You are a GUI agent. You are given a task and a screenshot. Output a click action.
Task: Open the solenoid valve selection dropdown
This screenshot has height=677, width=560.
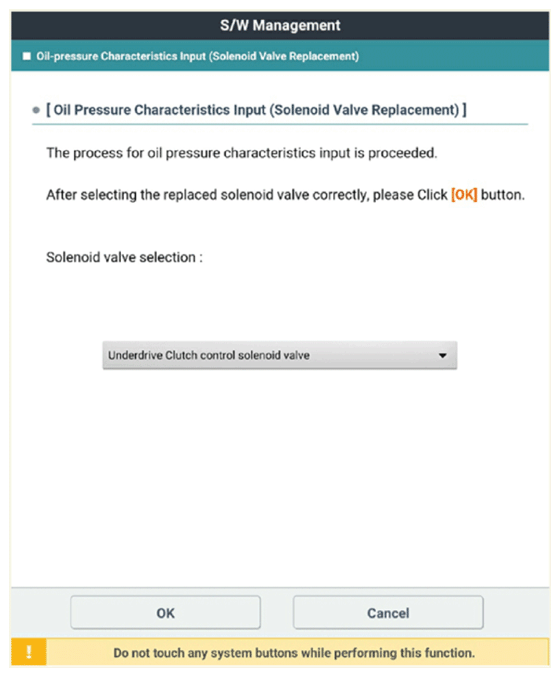coord(279,355)
